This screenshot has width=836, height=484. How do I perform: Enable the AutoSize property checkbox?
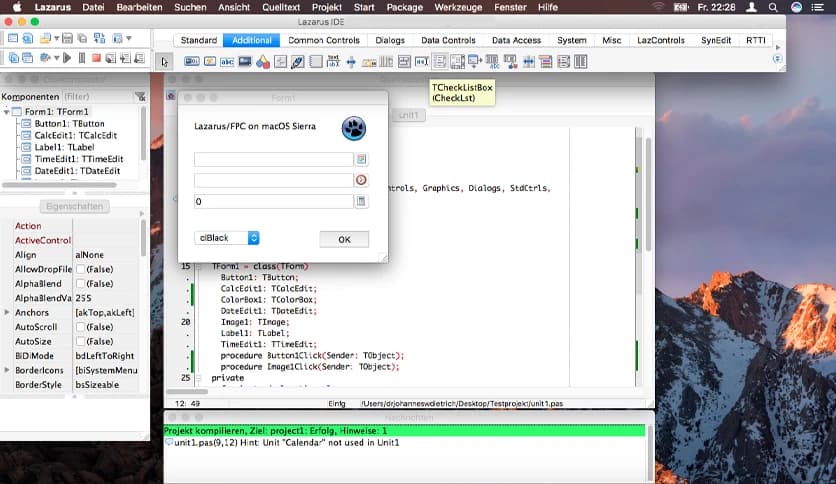coord(81,341)
